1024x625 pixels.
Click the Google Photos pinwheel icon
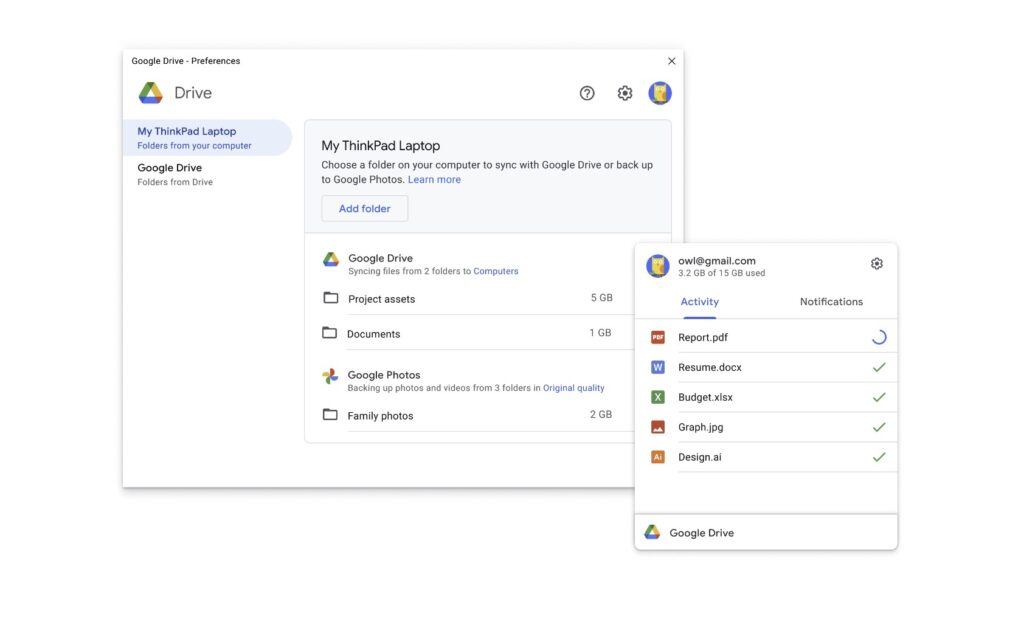tap(330, 376)
